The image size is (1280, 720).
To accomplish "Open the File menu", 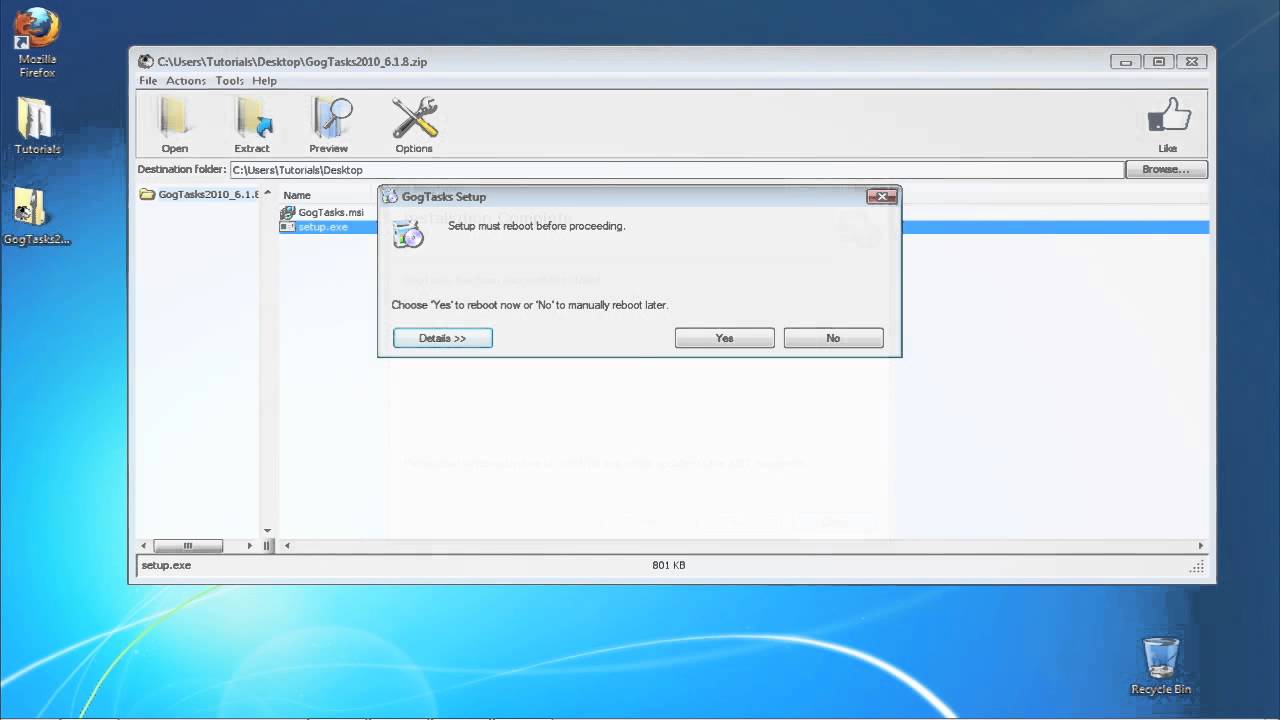I will click(x=148, y=81).
